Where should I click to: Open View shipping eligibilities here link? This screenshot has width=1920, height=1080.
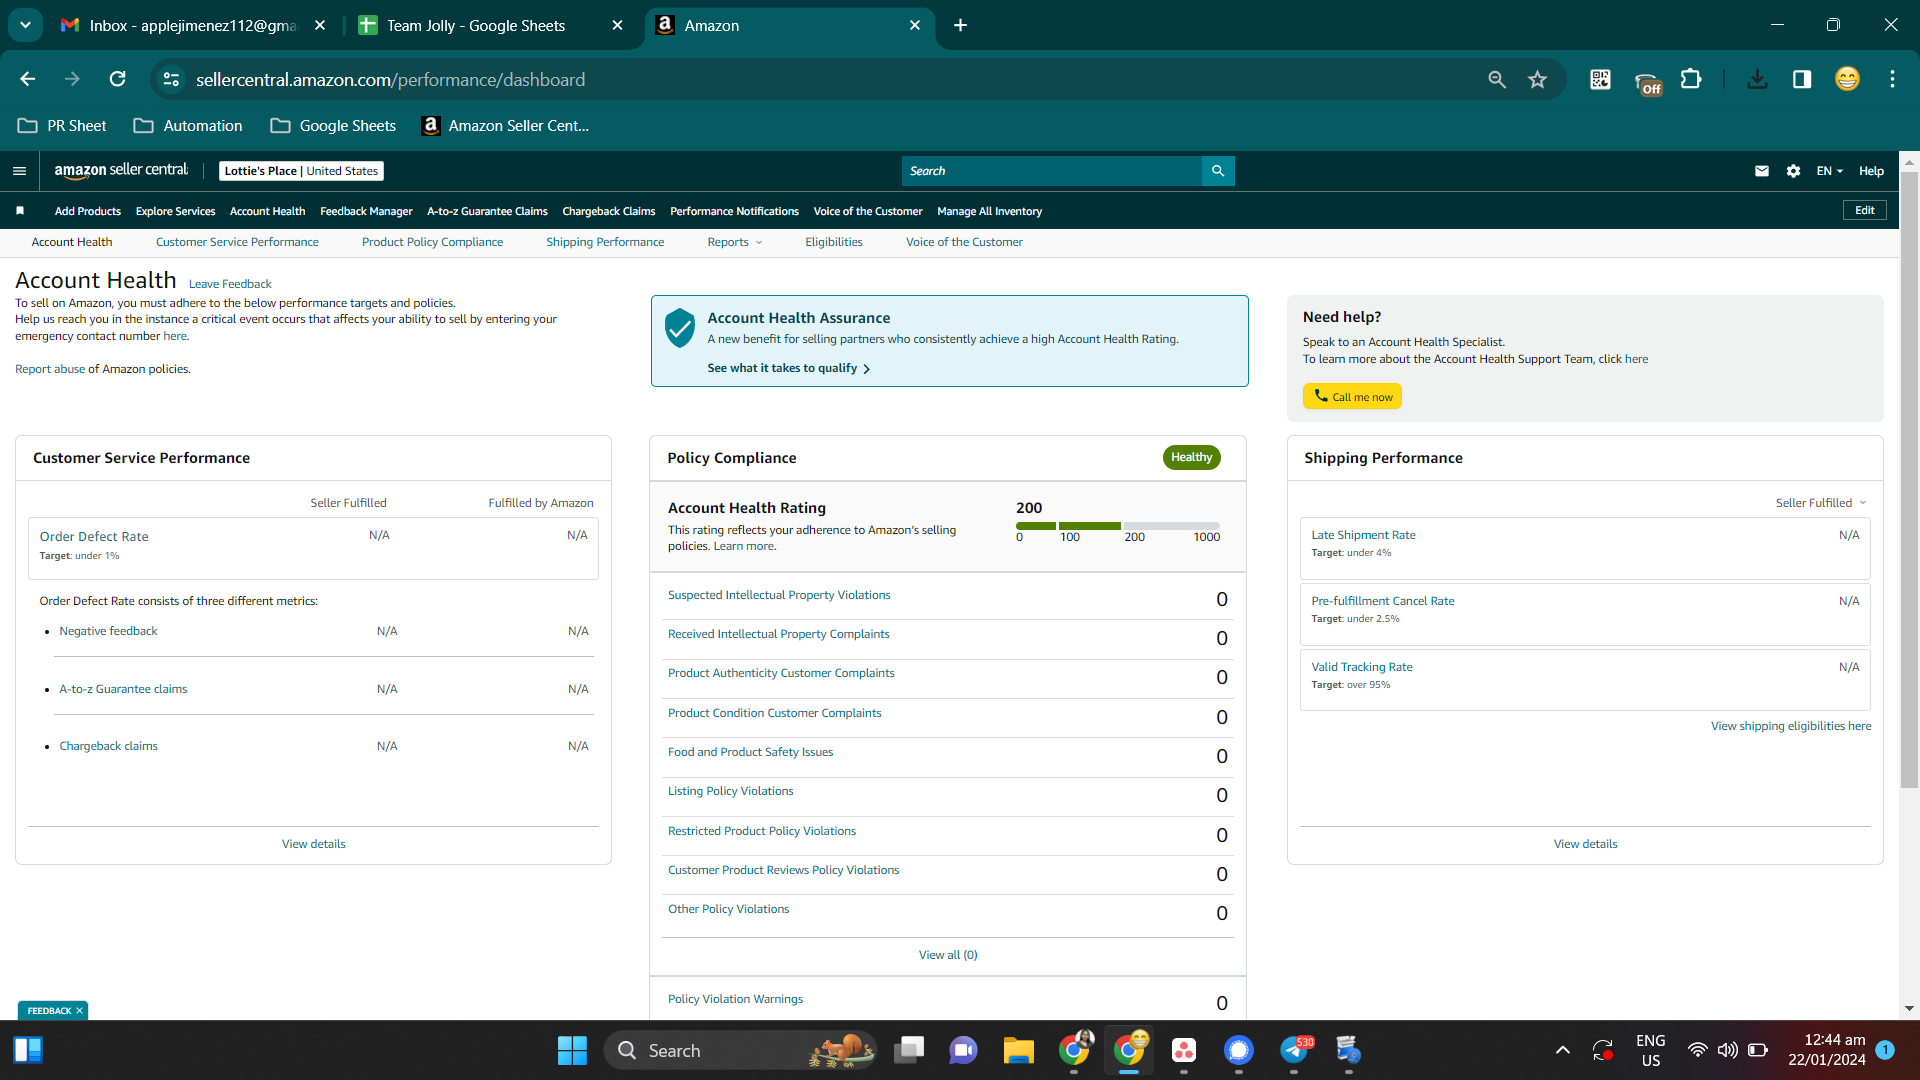click(x=1791, y=726)
